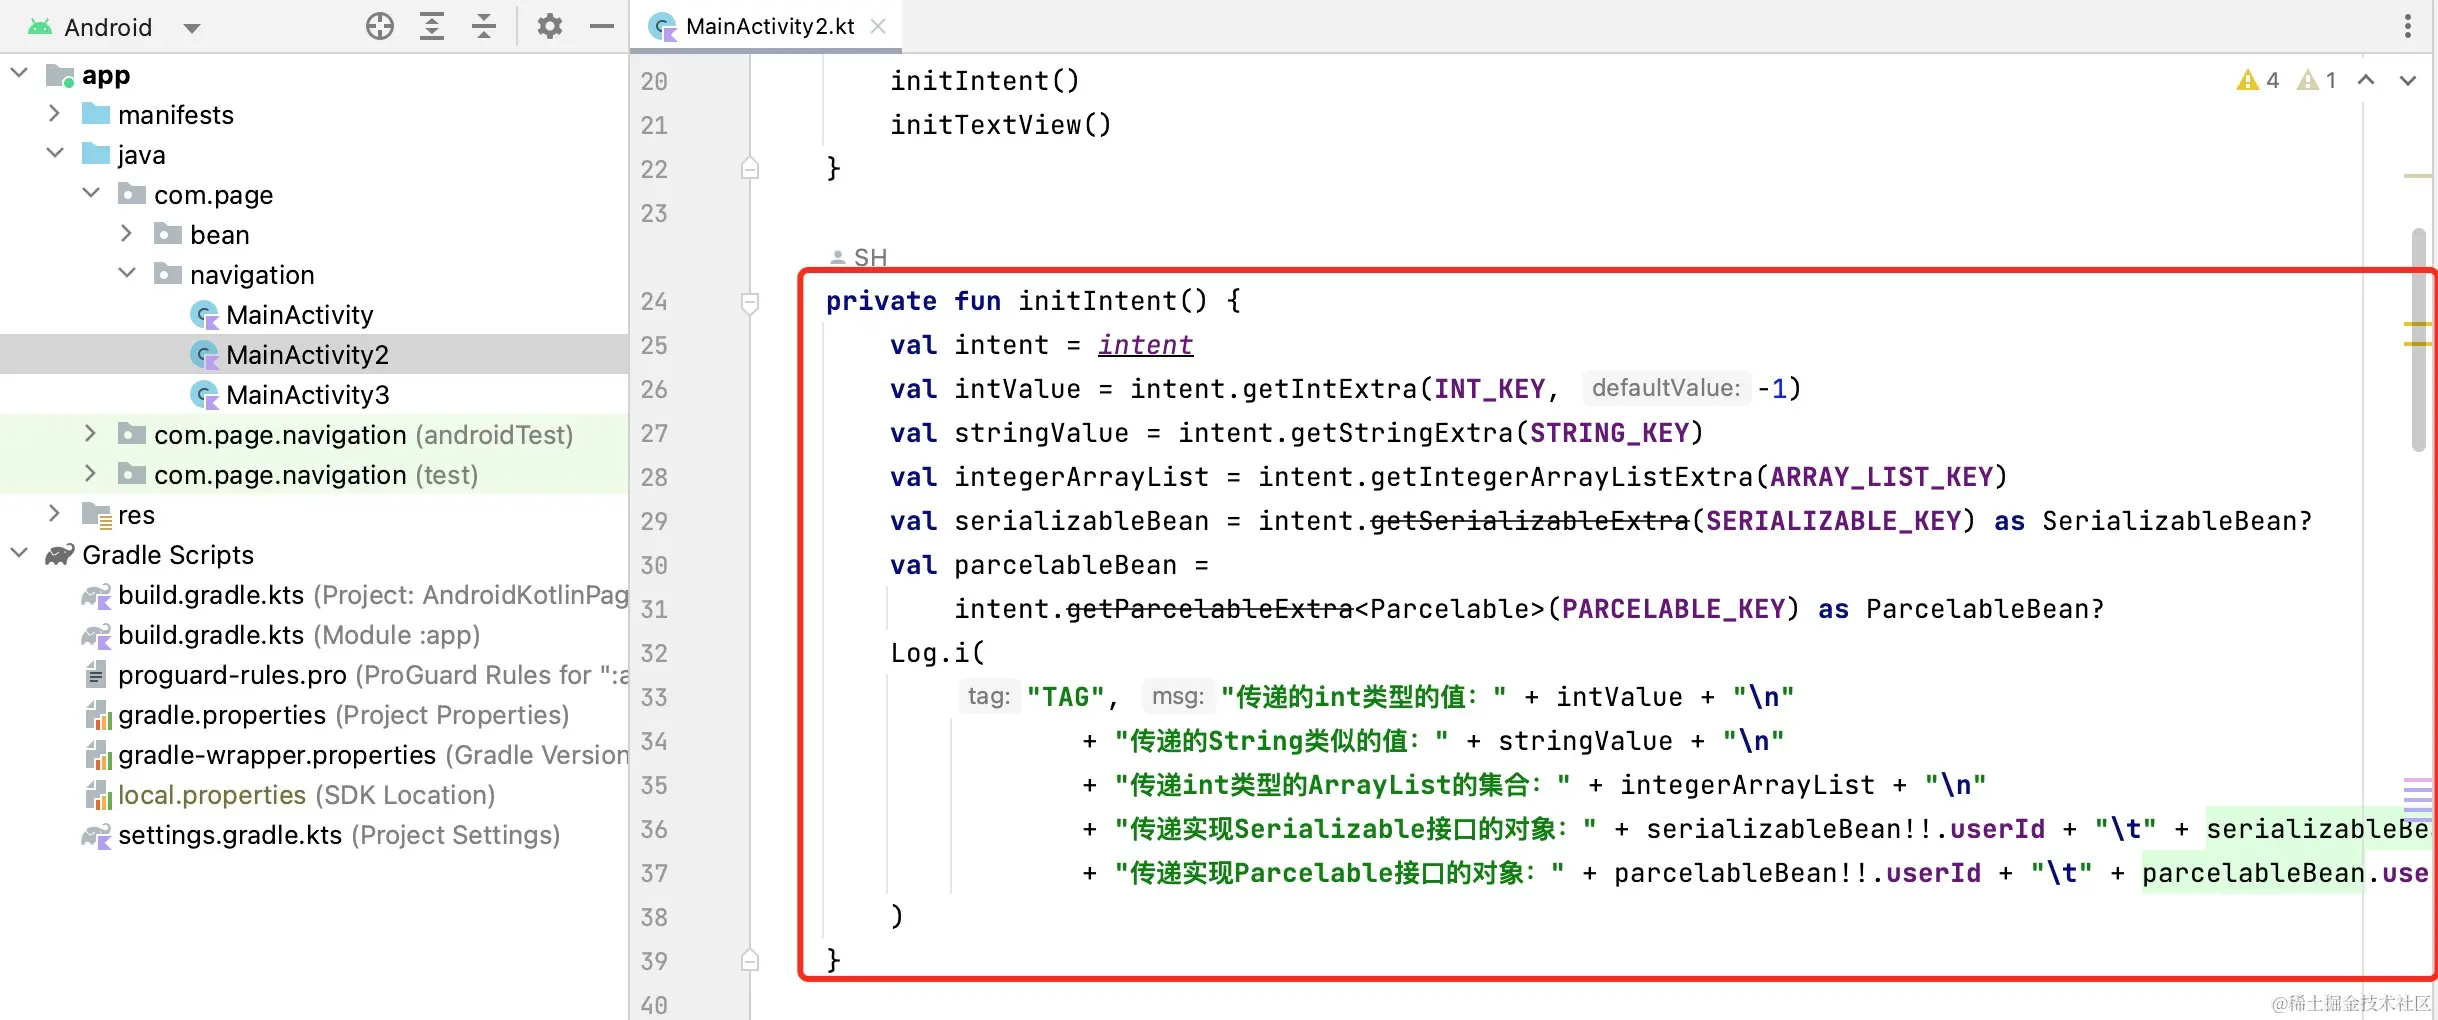Expand com.page.navigation (androidTest) package

pos(91,433)
